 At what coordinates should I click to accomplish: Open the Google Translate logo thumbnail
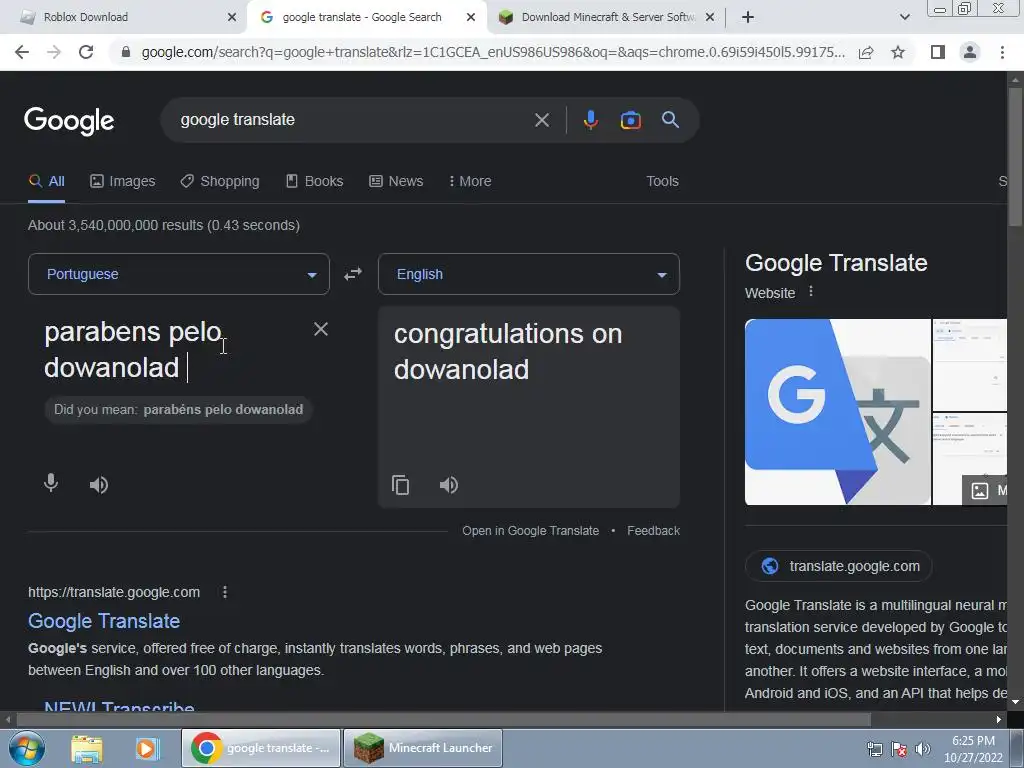point(837,412)
